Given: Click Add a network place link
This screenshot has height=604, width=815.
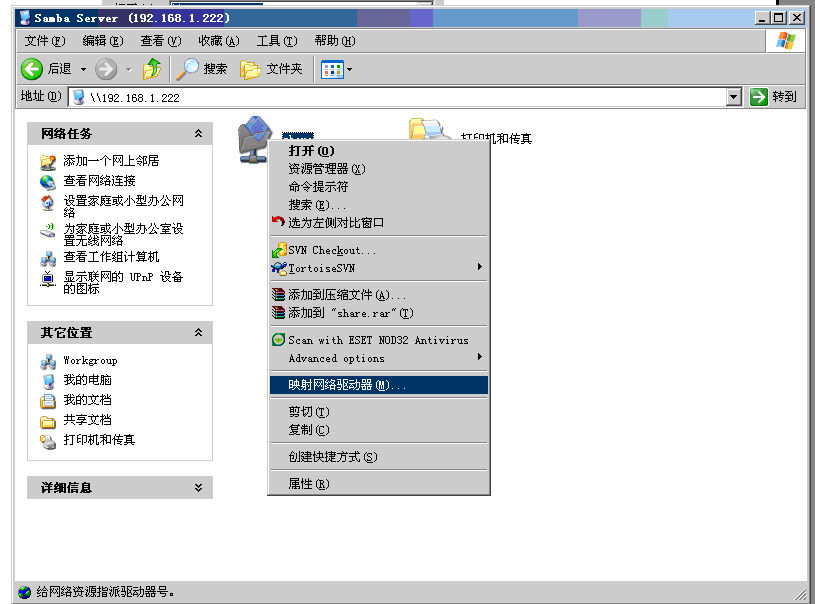Looking at the screenshot, I should 111,161.
